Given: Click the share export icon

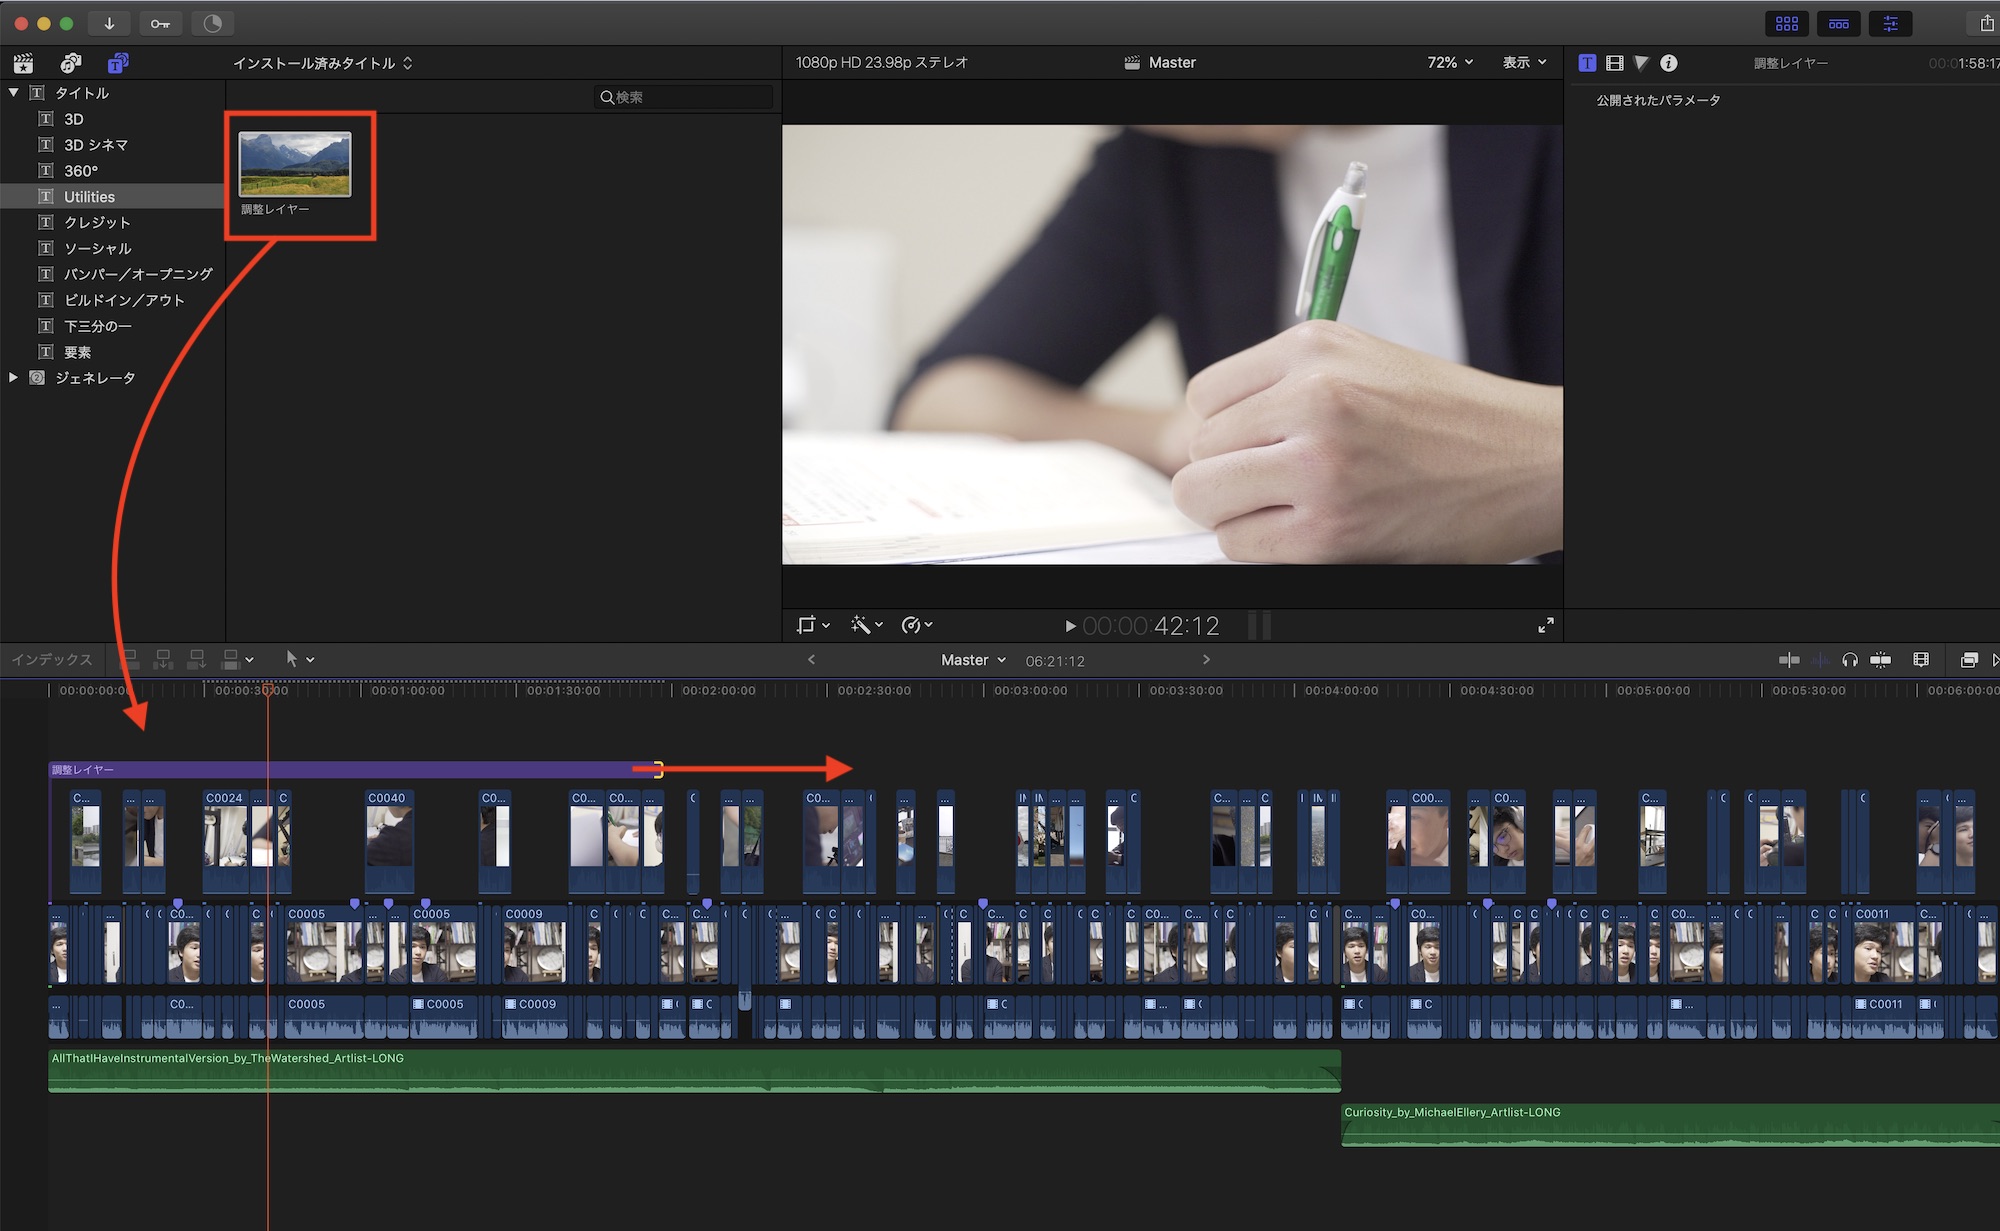Looking at the screenshot, I should point(1986,23).
